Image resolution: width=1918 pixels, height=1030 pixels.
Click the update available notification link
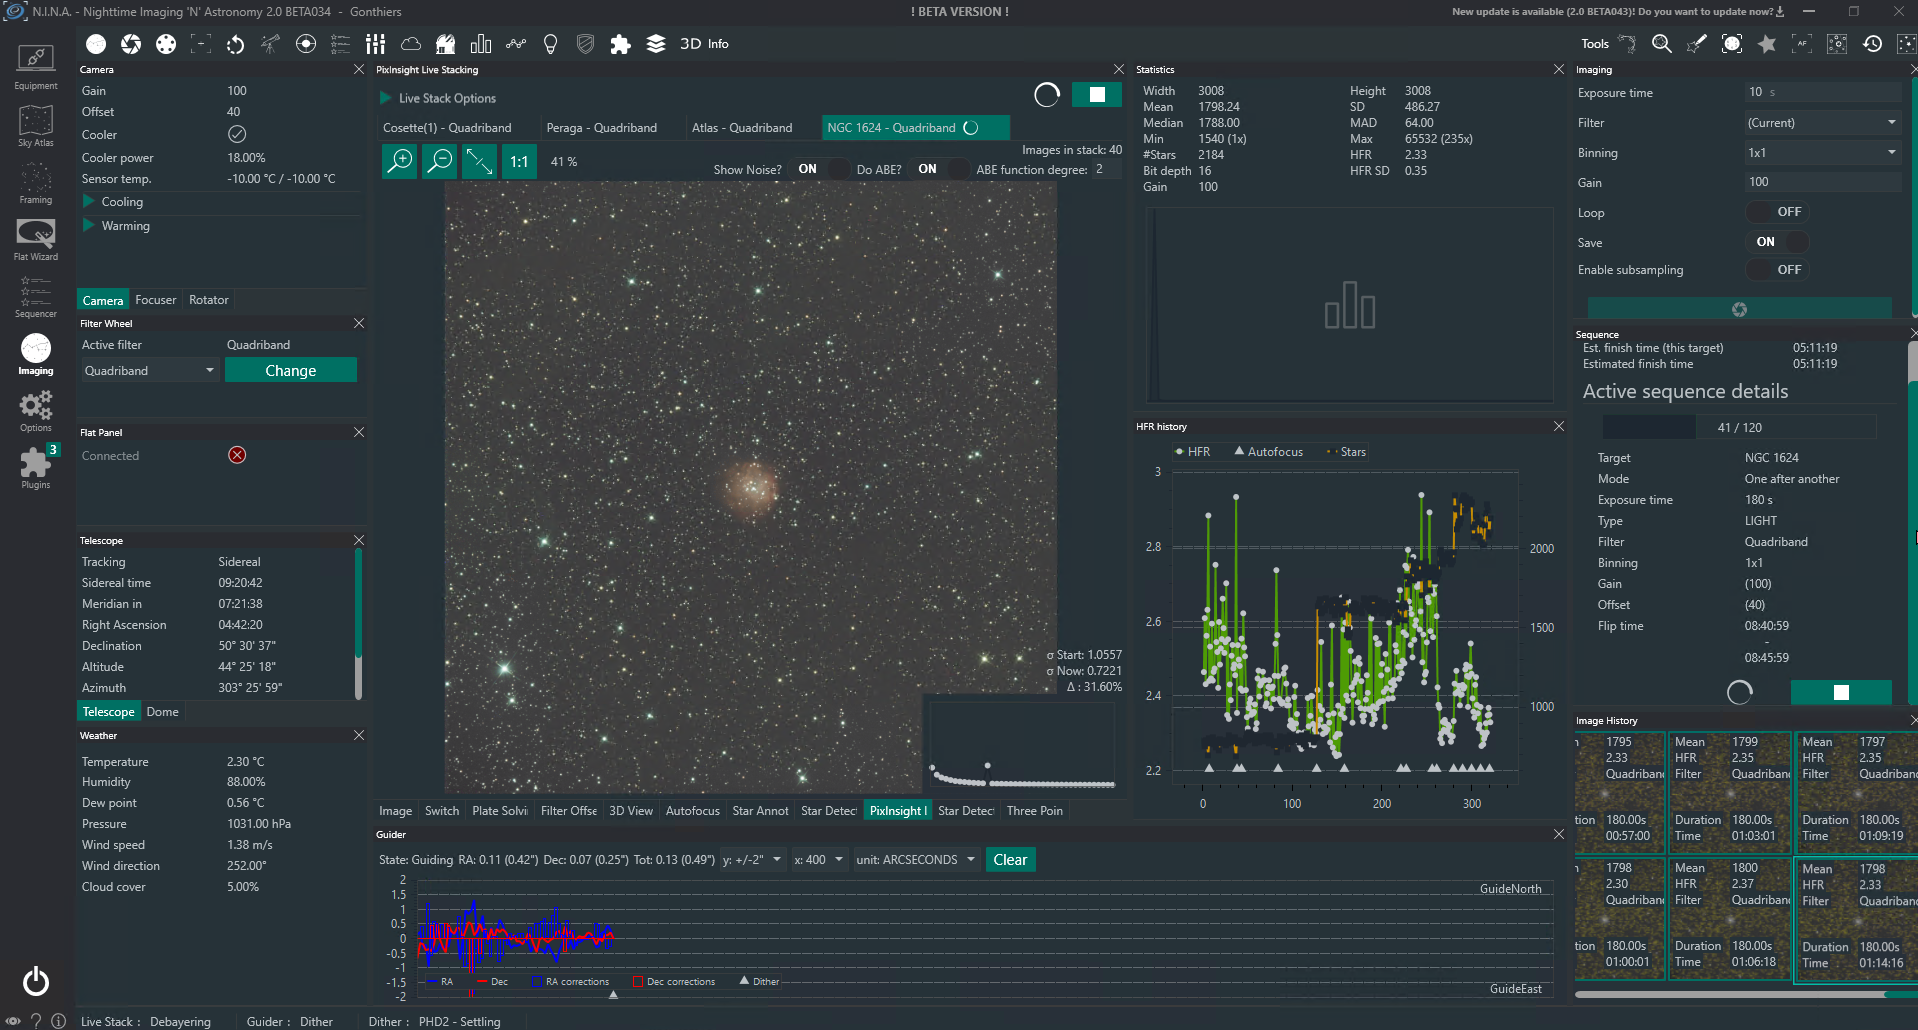coord(1618,12)
